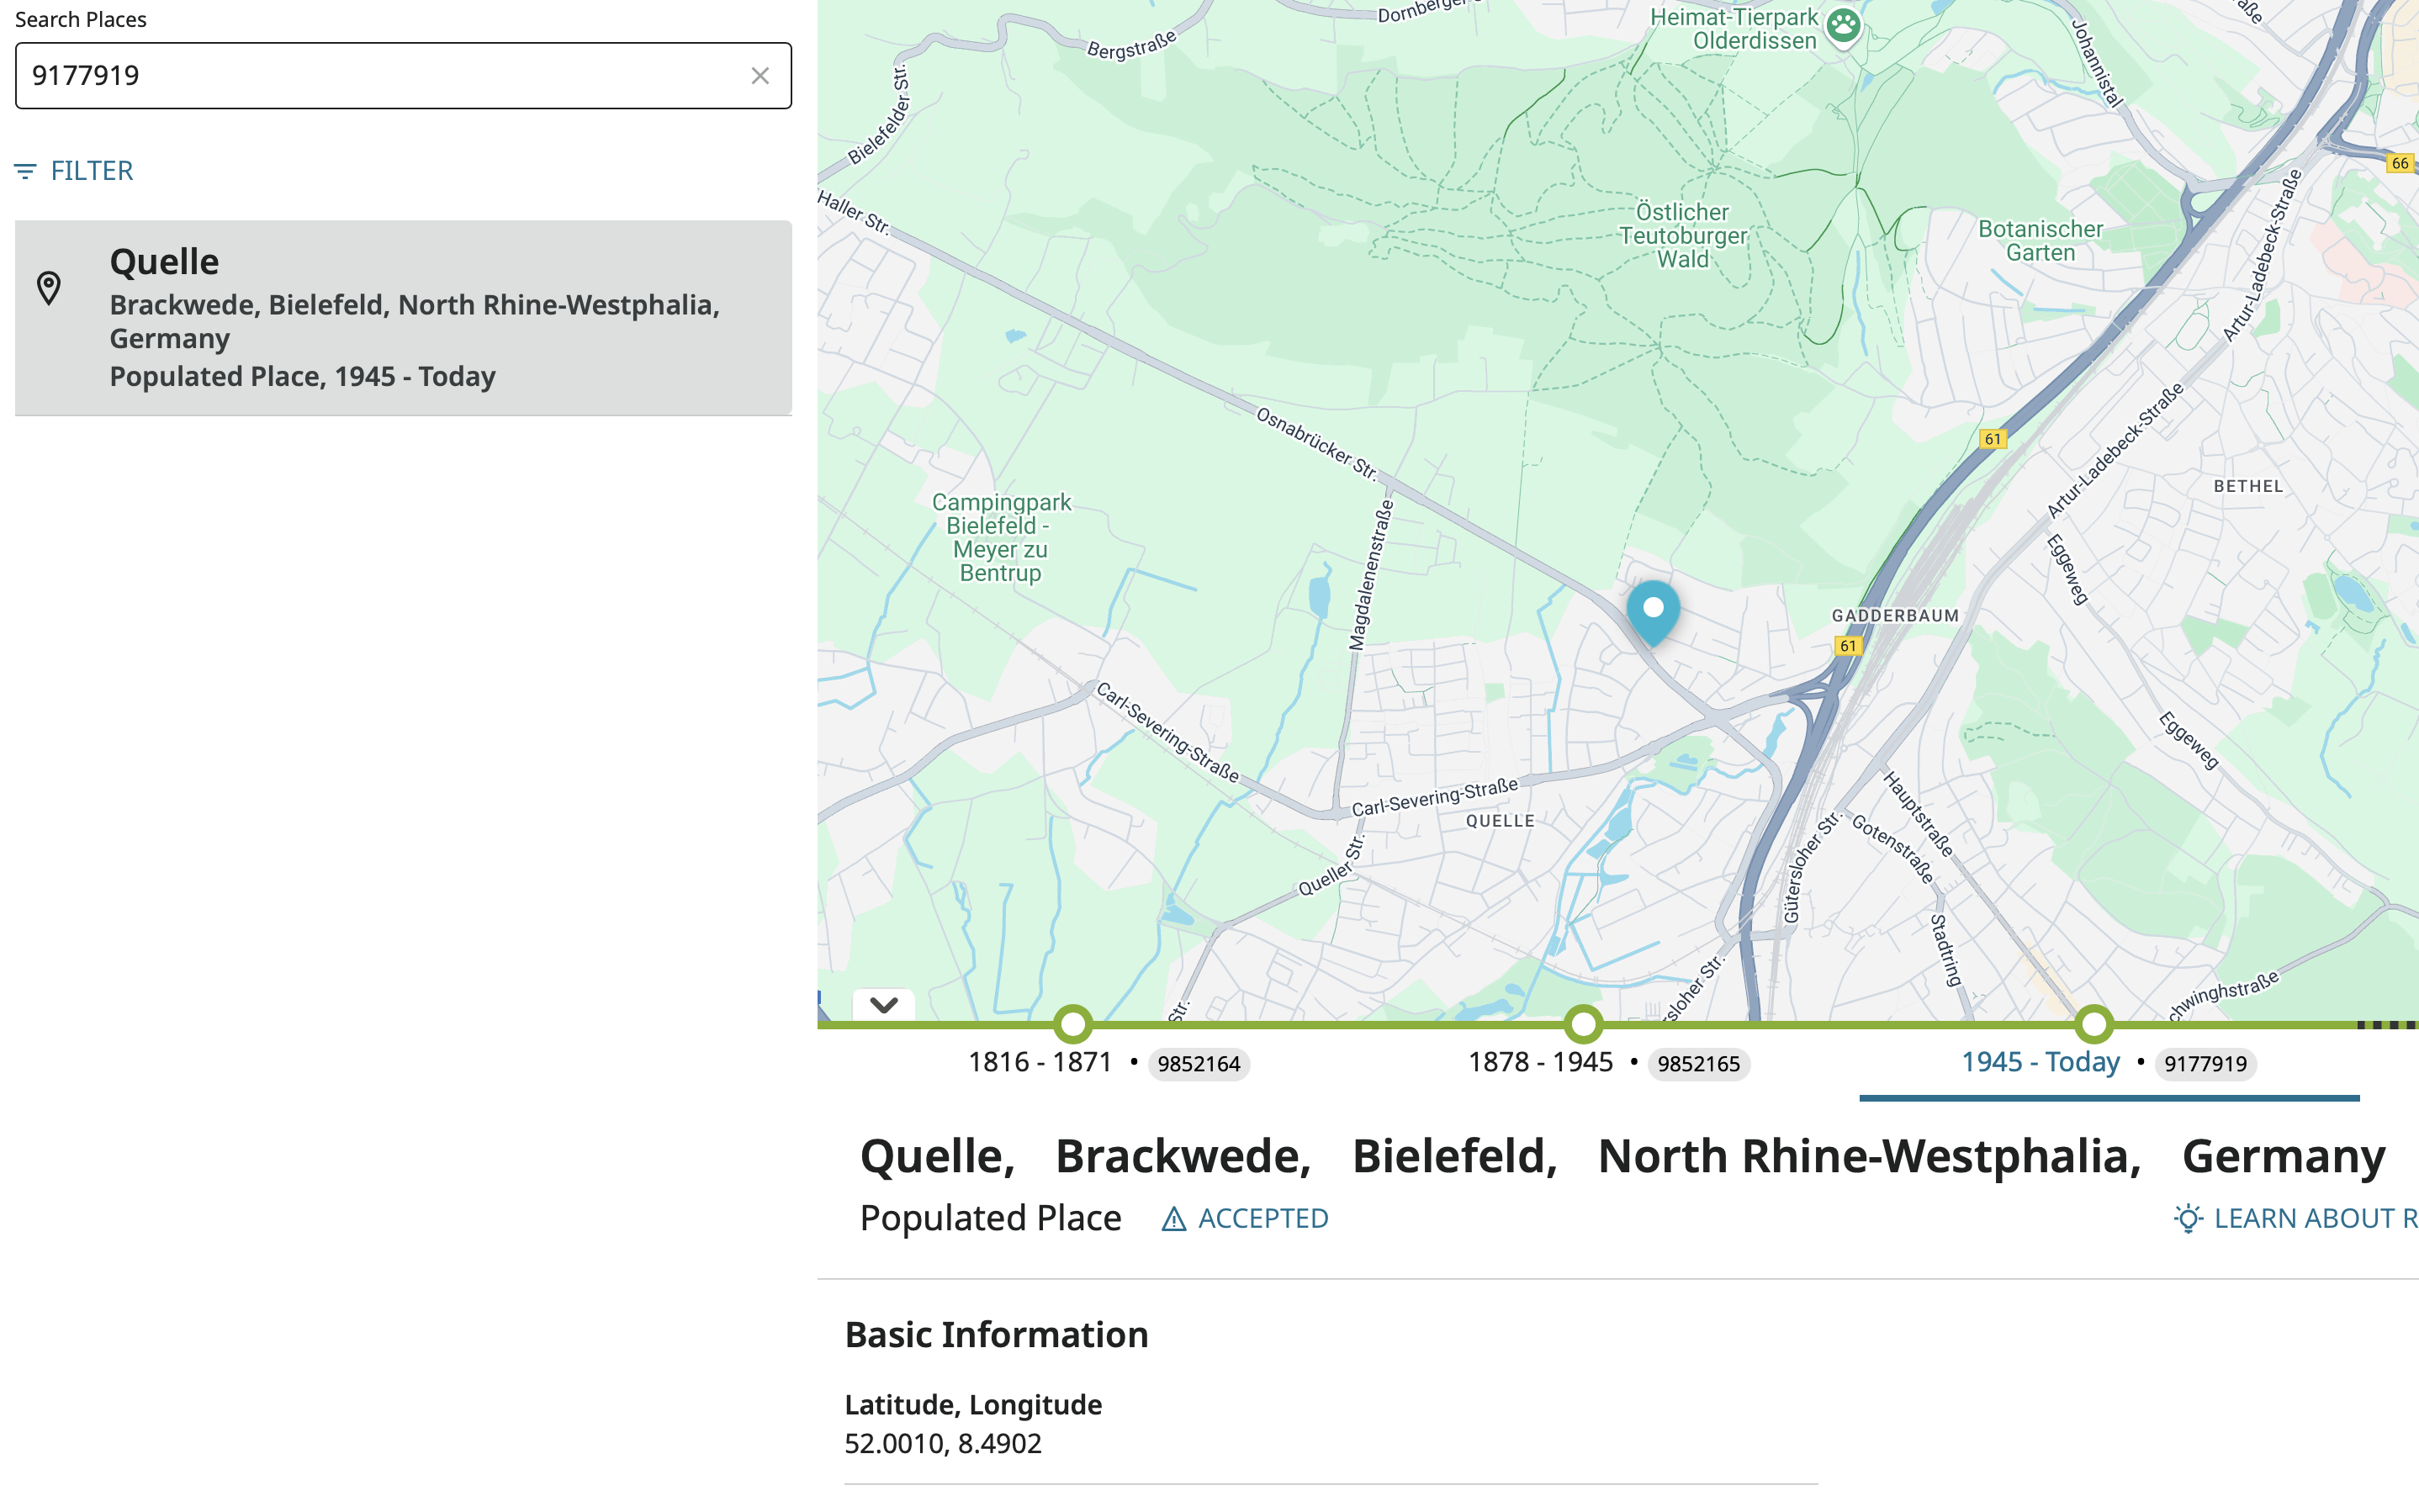The image size is (2419, 1512).
Task: Select the 1816 - 1871 timeline circle
Action: [1073, 1024]
